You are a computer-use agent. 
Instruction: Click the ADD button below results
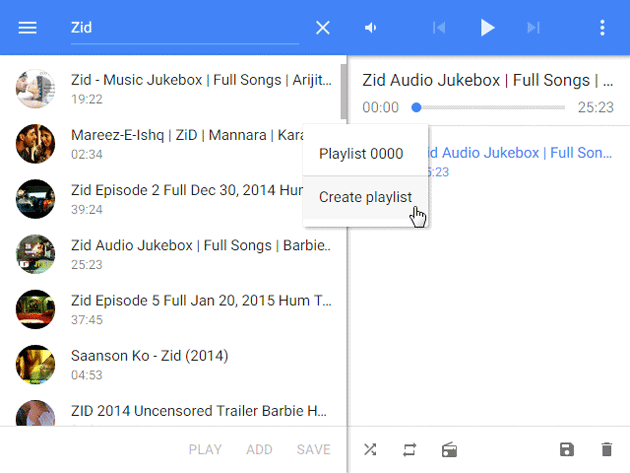pyautogui.click(x=259, y=449)
